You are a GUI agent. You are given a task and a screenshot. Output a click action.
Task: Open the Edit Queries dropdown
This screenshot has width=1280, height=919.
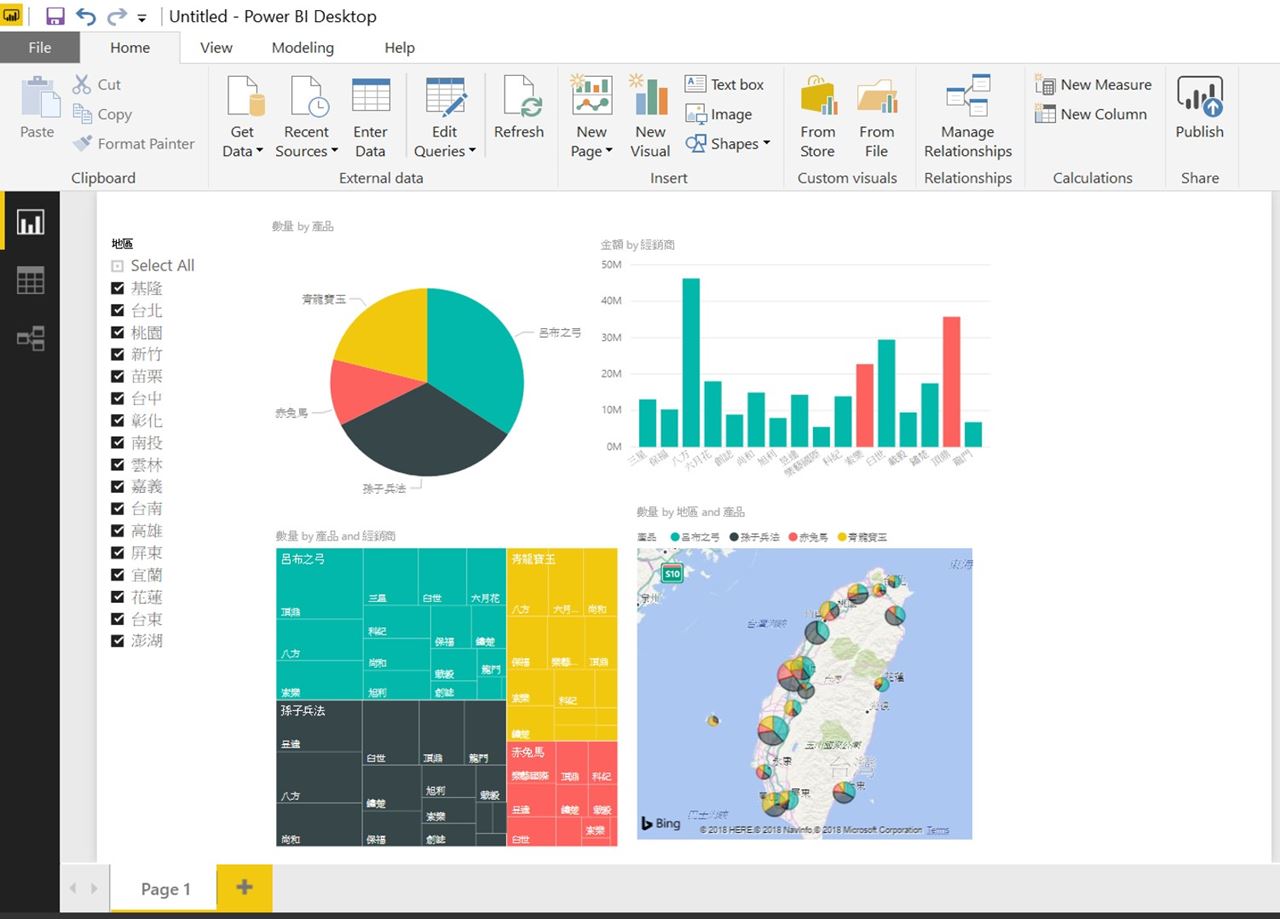coord(445,151)
